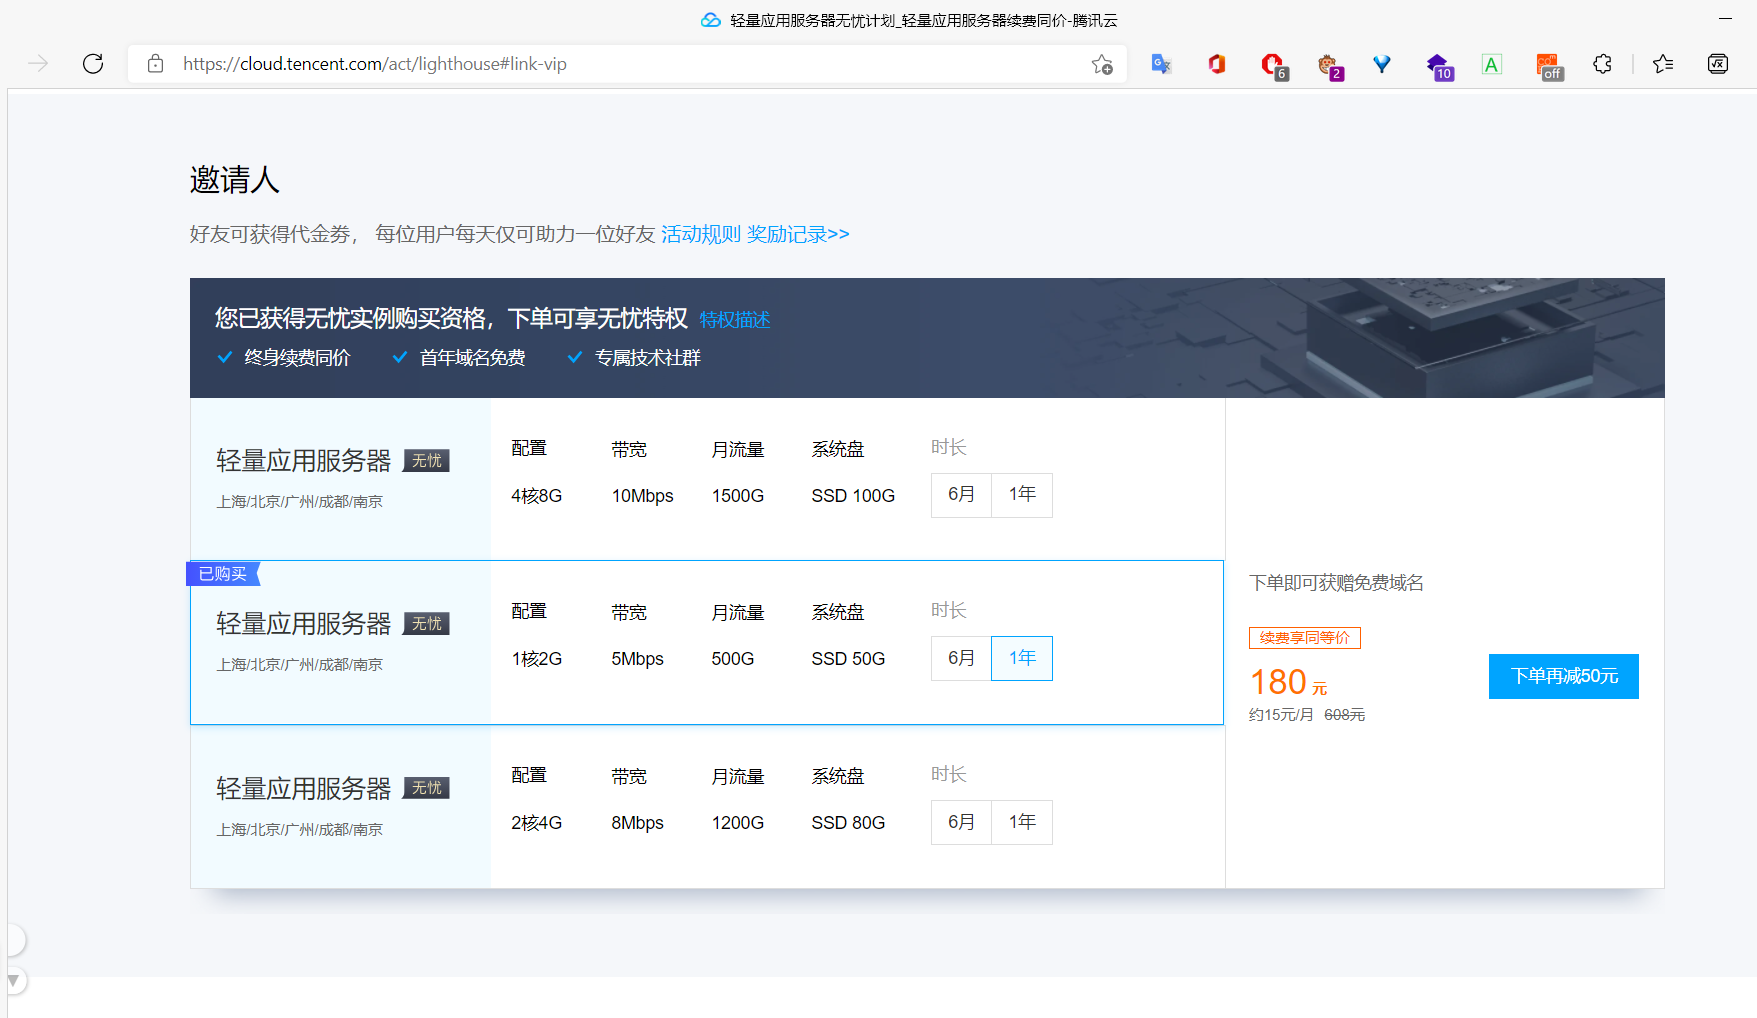Select 1年 duration for 1核2G server
This screenshot has width=1757, height=1018.
tap(1022, 658)
